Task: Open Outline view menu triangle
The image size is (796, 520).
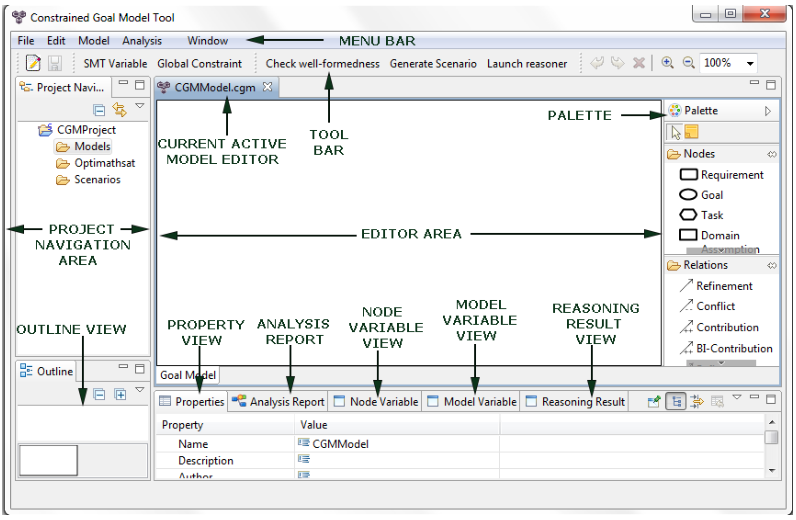Action: (x=140, y=389)
